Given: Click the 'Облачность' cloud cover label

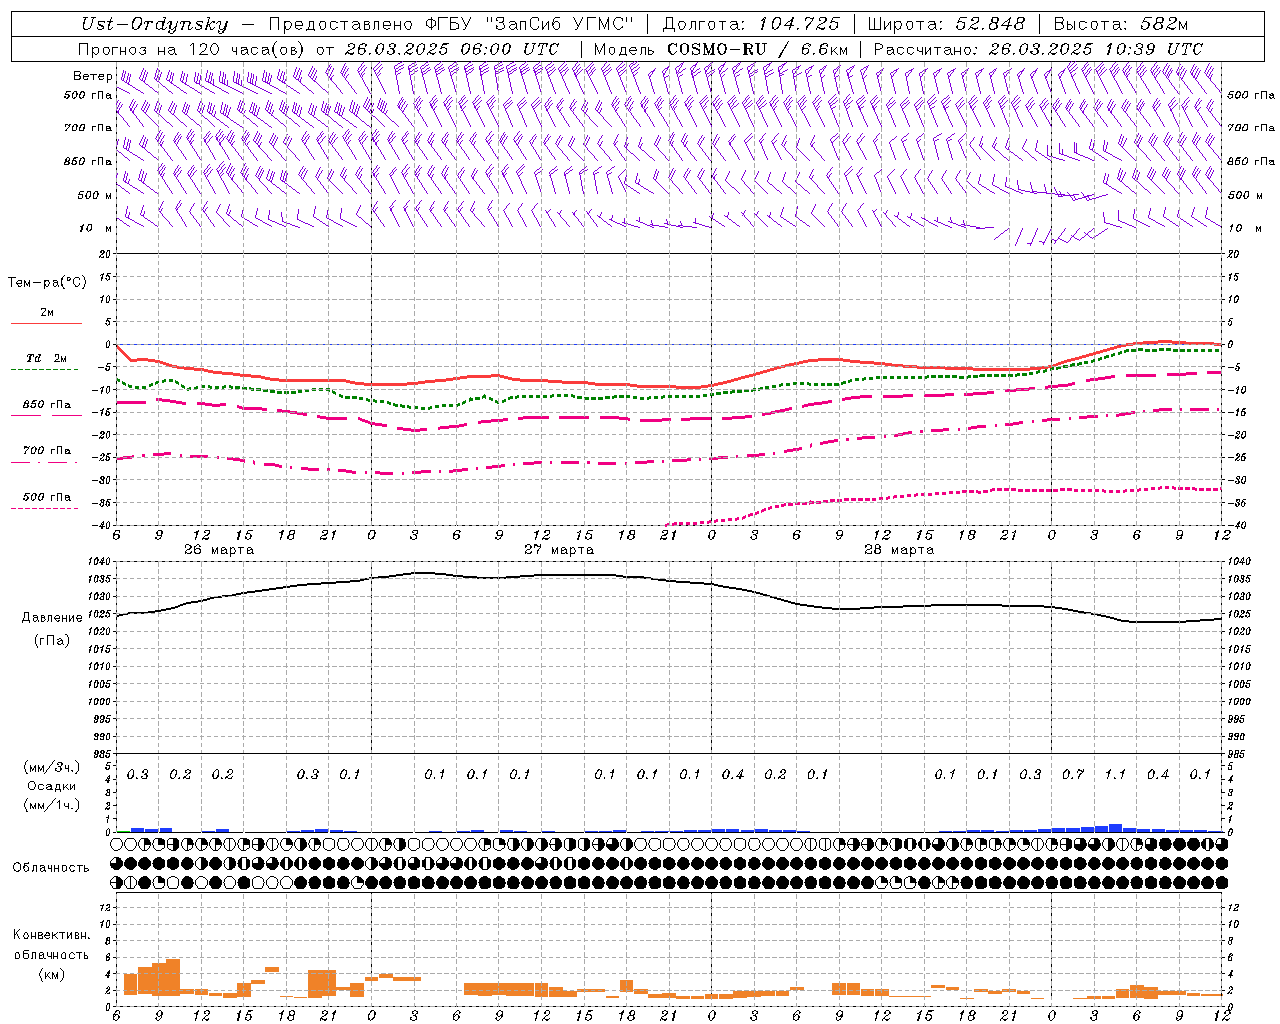Looking at the screenshot, I should point(51,868).
